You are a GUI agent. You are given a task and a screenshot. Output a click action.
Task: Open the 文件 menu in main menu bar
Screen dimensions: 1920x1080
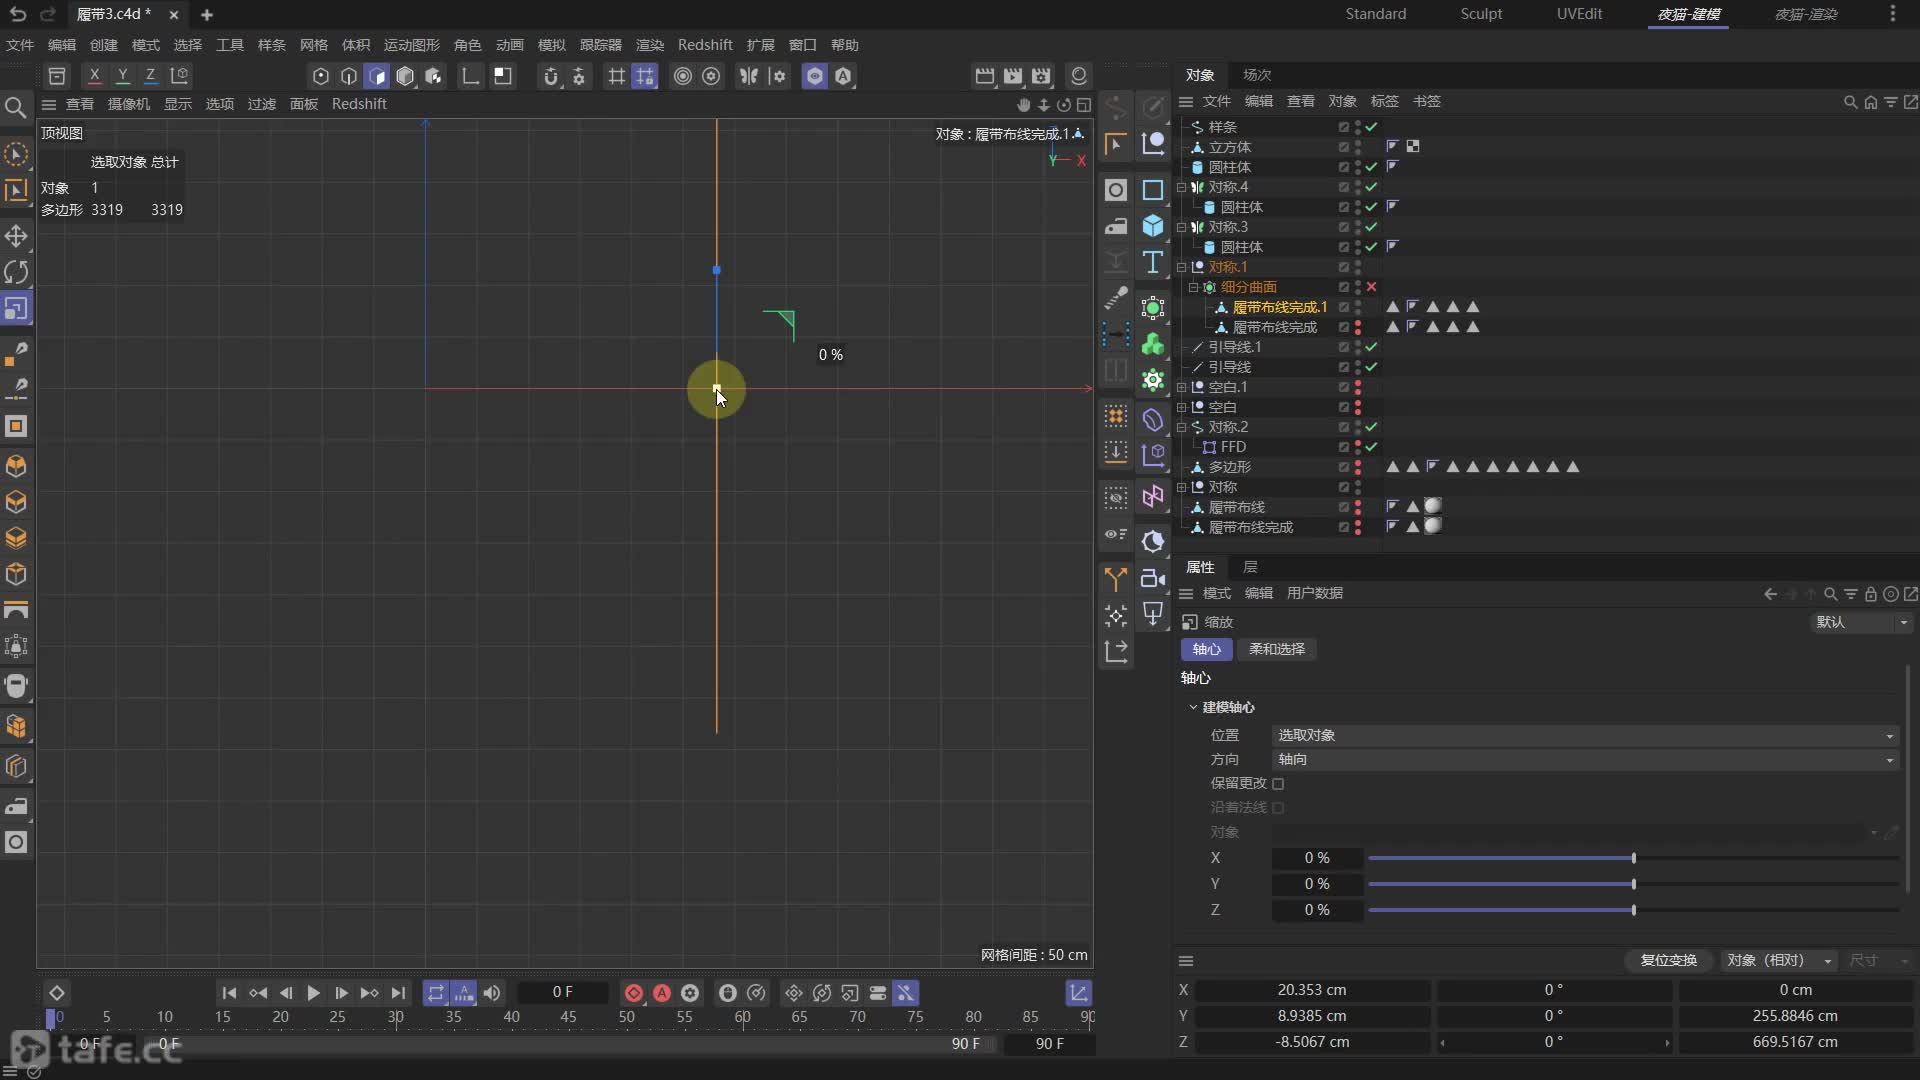click(20, 45)
